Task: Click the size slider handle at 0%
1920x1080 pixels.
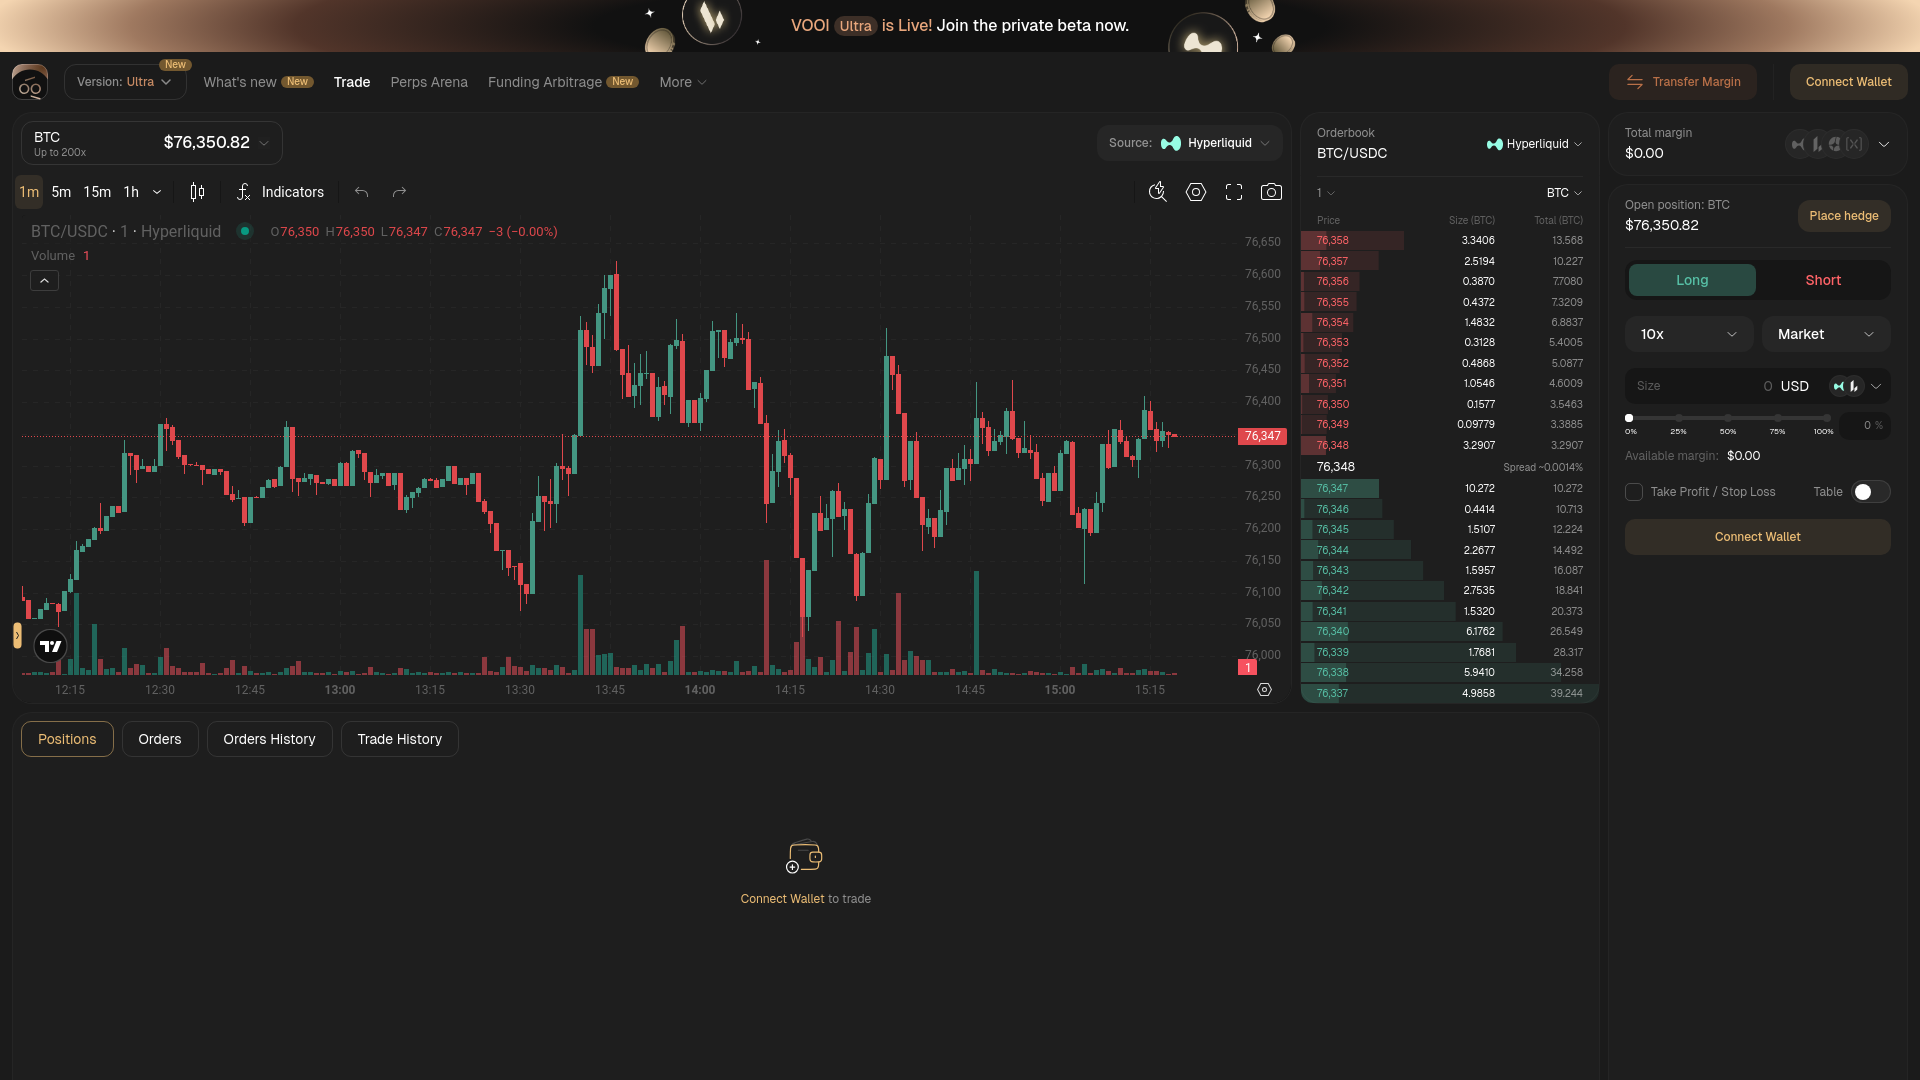Action: pos(1629,418)
